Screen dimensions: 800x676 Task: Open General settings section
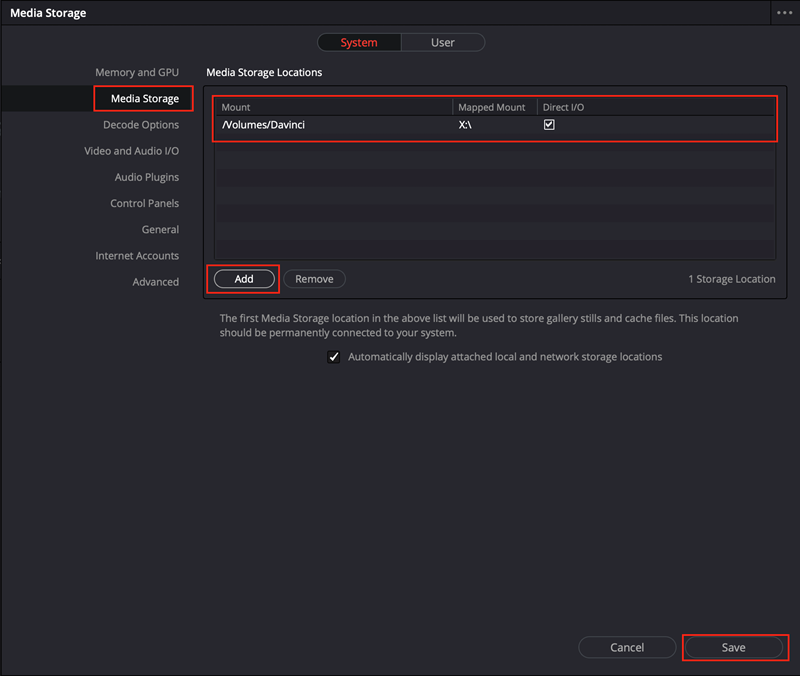coord(160,230)
